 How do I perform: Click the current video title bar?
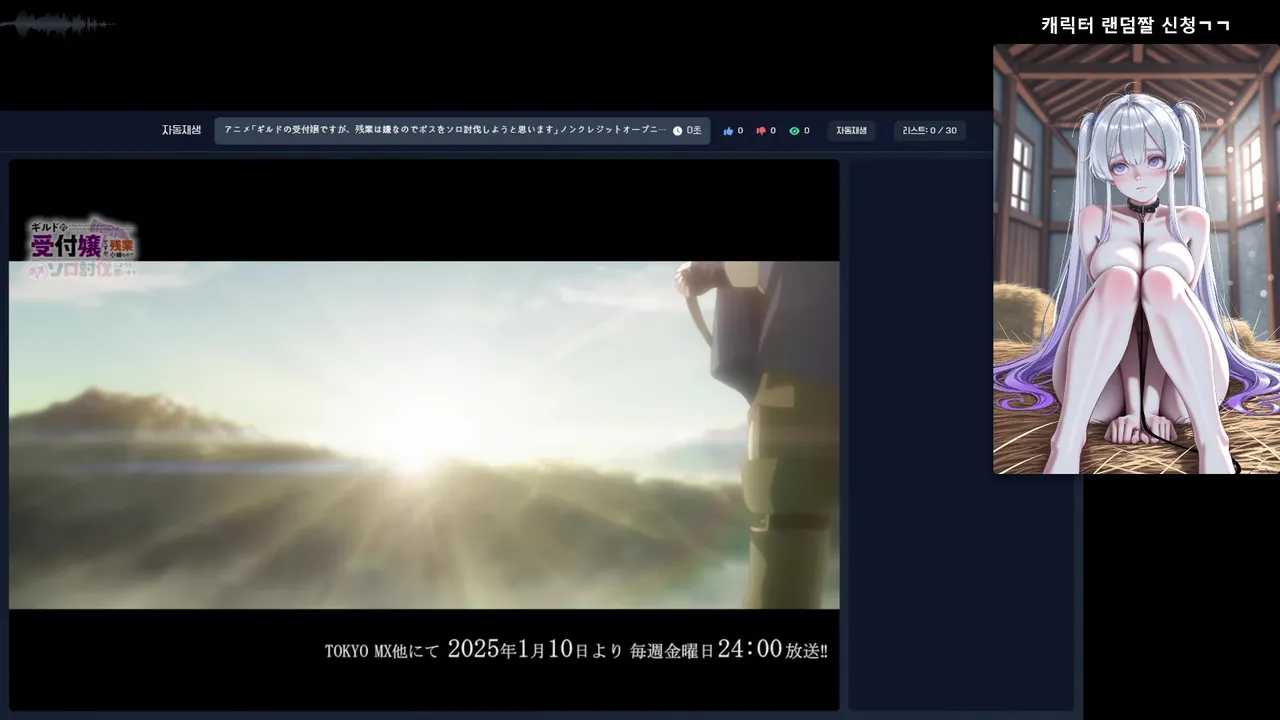pyautogui.click(x=462, y=131)
